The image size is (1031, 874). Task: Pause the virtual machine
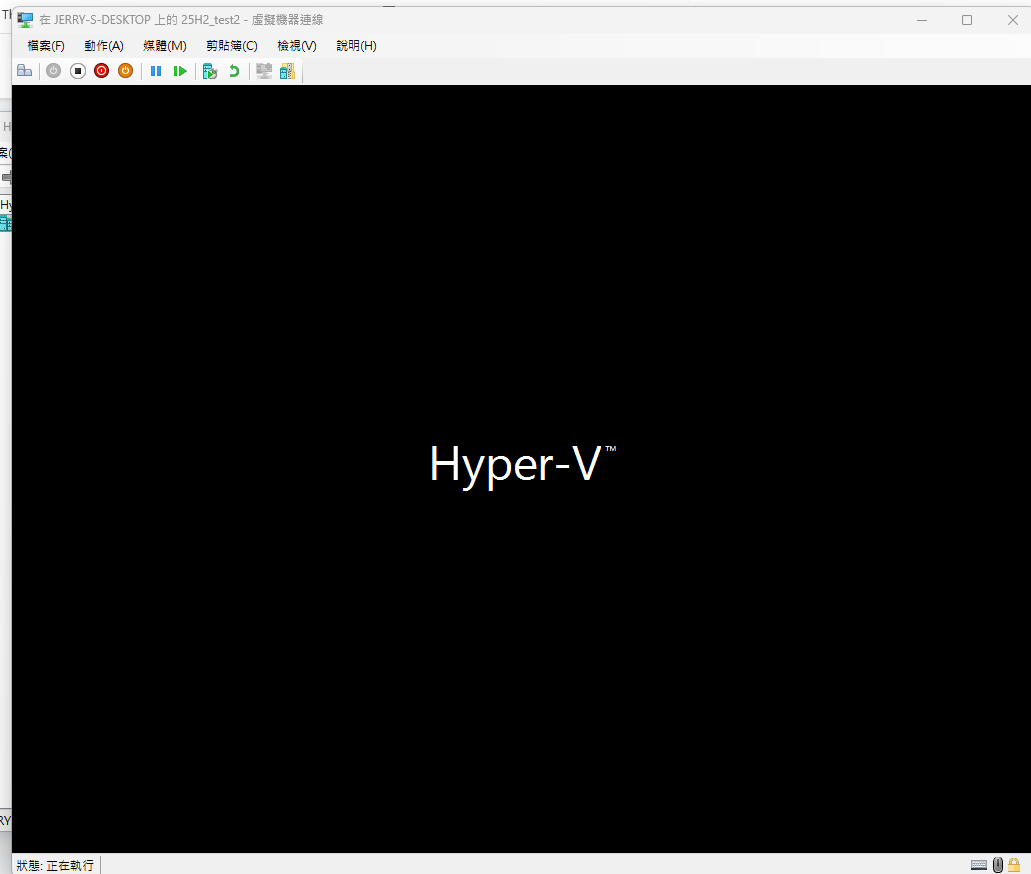pos(156,70)
